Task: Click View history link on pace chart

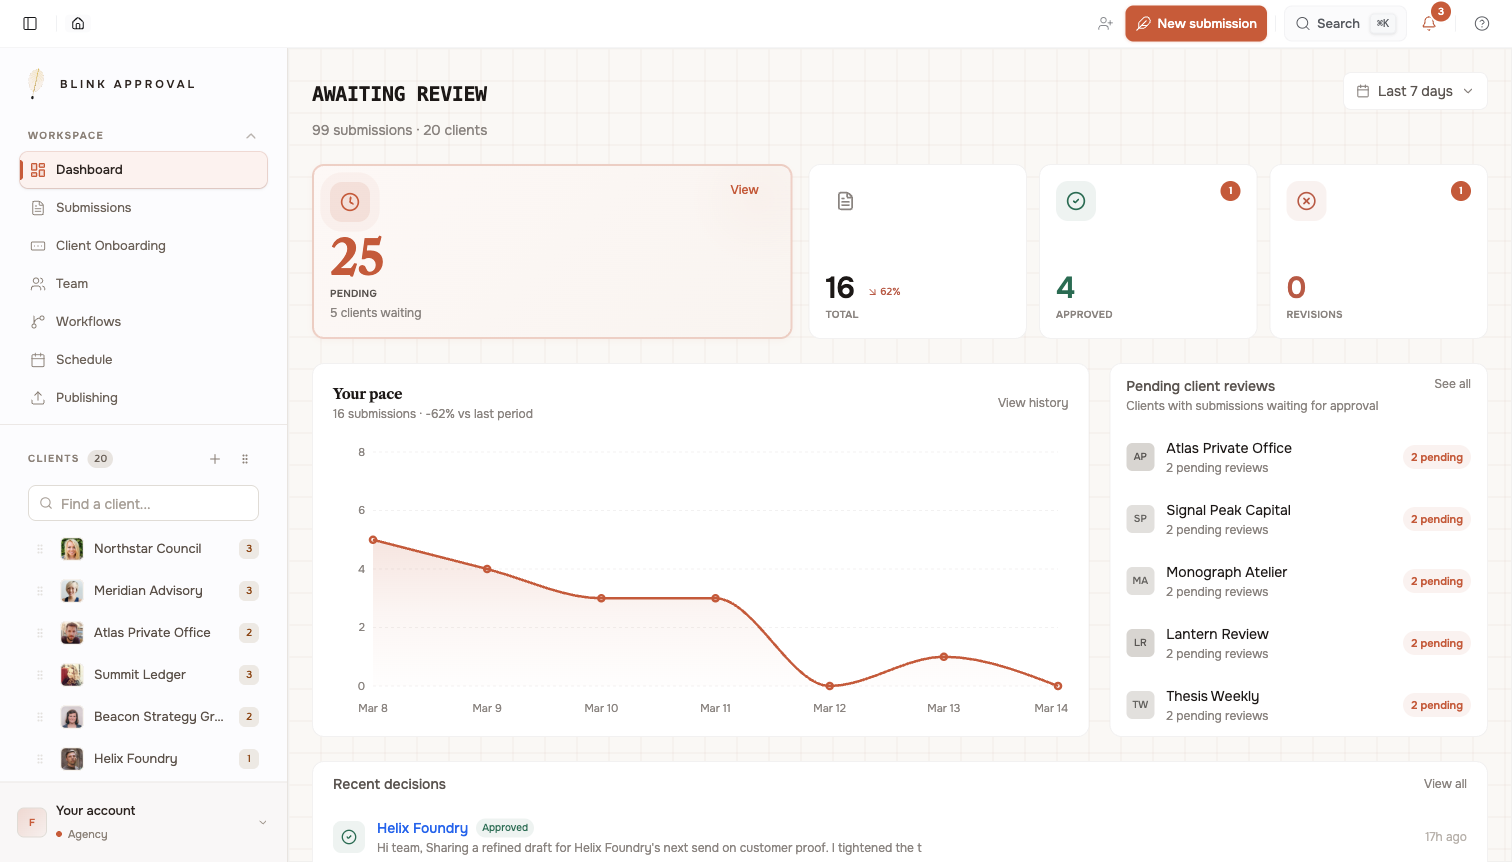Action: click(1032, 403)
